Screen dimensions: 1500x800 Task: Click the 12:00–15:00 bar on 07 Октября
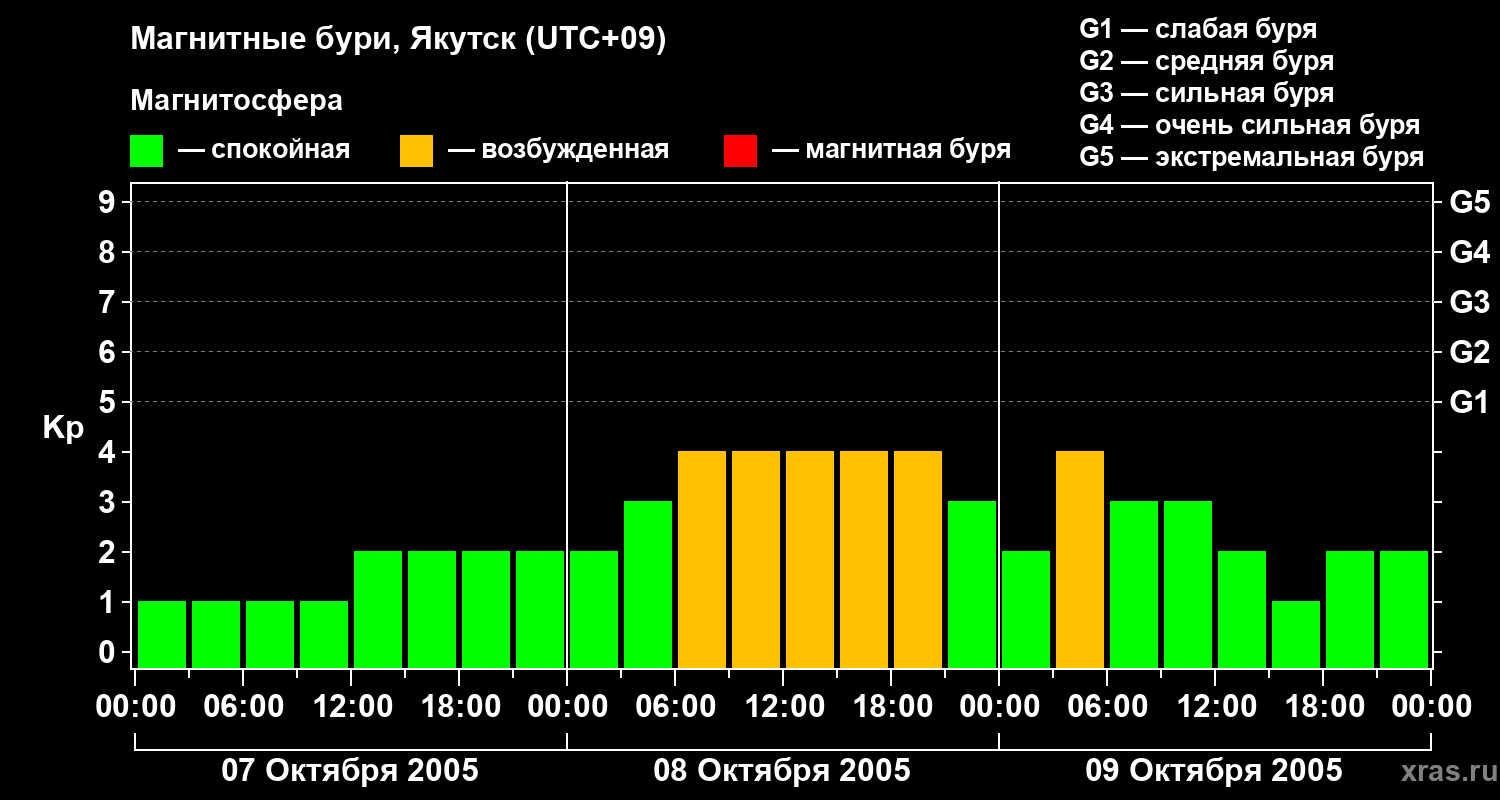click(x=378, y=609)
